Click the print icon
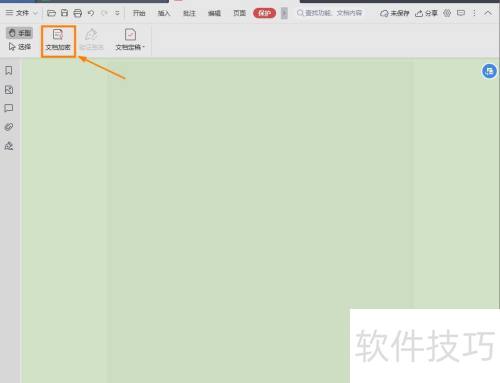 (77, 13)
